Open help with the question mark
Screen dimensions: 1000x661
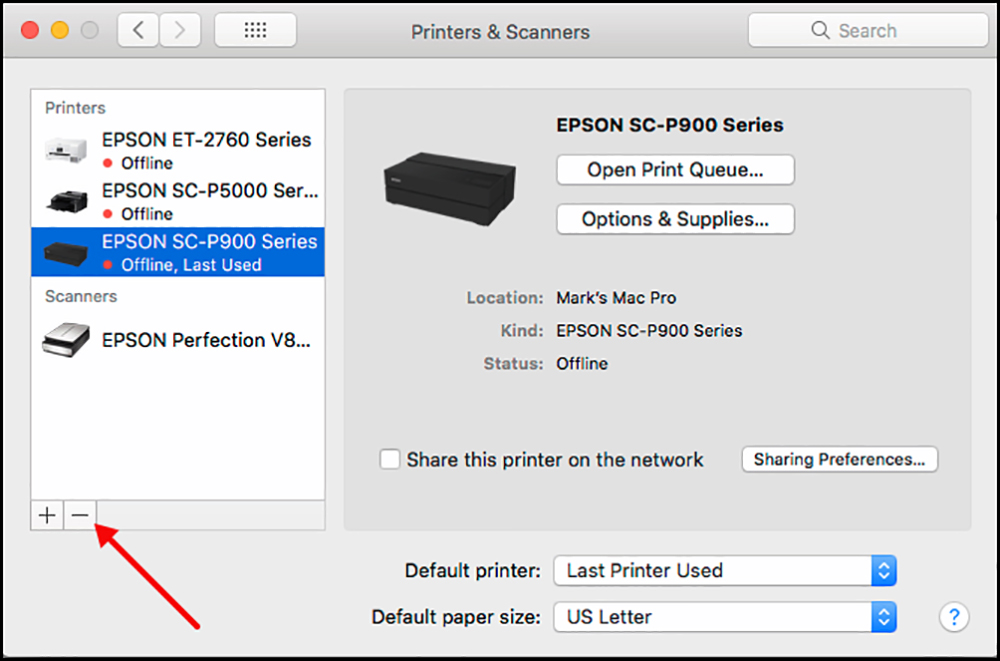click(954, 617)
